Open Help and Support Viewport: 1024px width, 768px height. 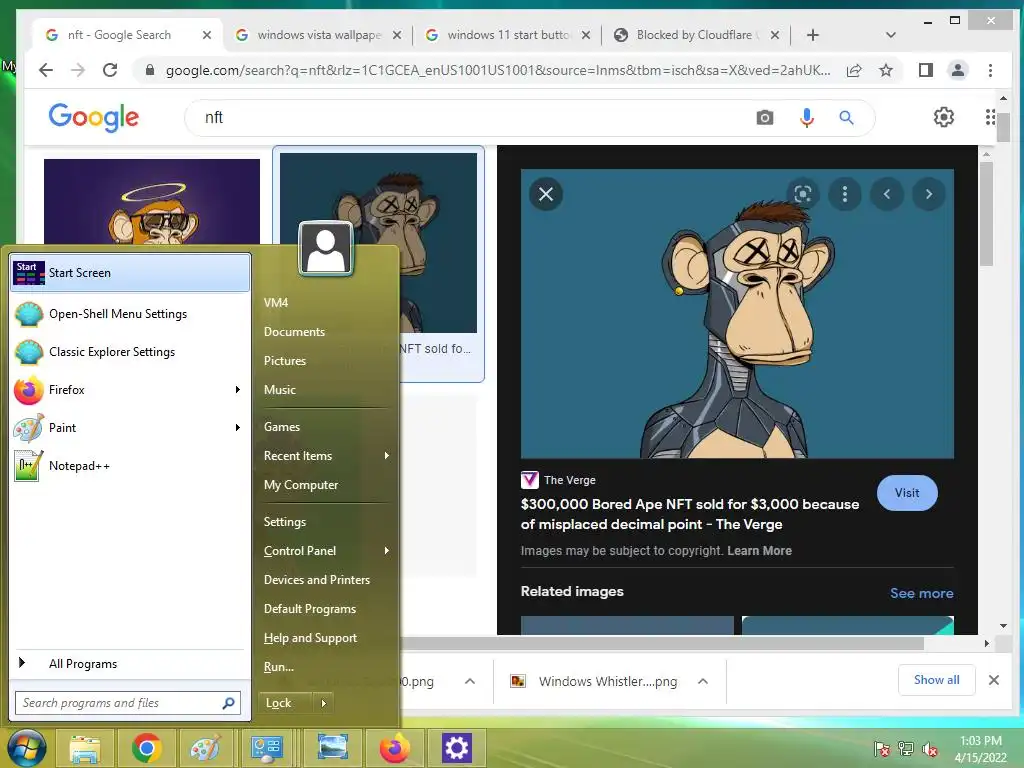click(310, 637)
